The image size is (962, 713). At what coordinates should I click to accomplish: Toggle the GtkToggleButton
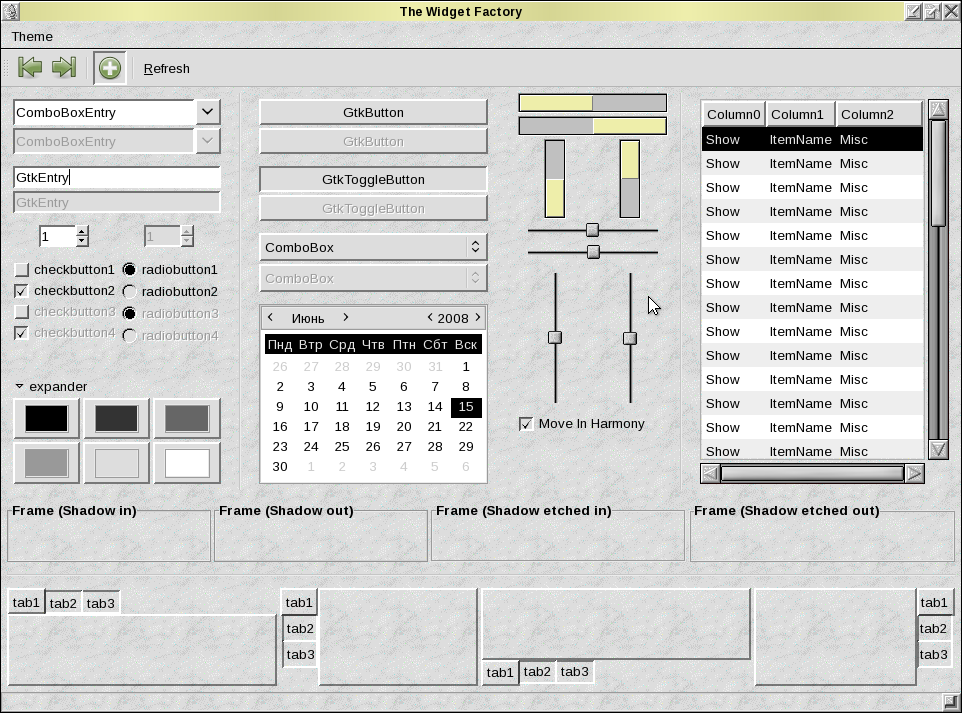(373, 180)
